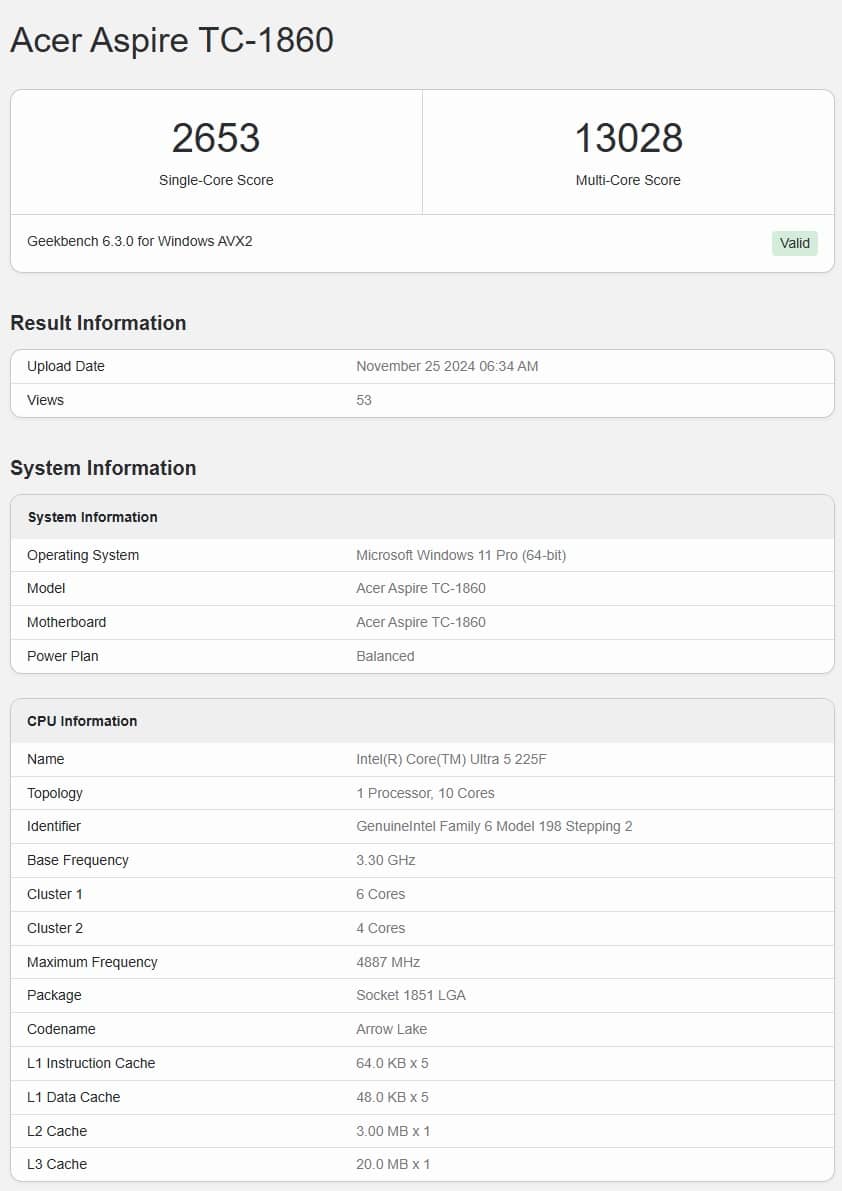Click Geekbench 6.3.0 for Windows AVX2 text

click(x=140, y=241)
